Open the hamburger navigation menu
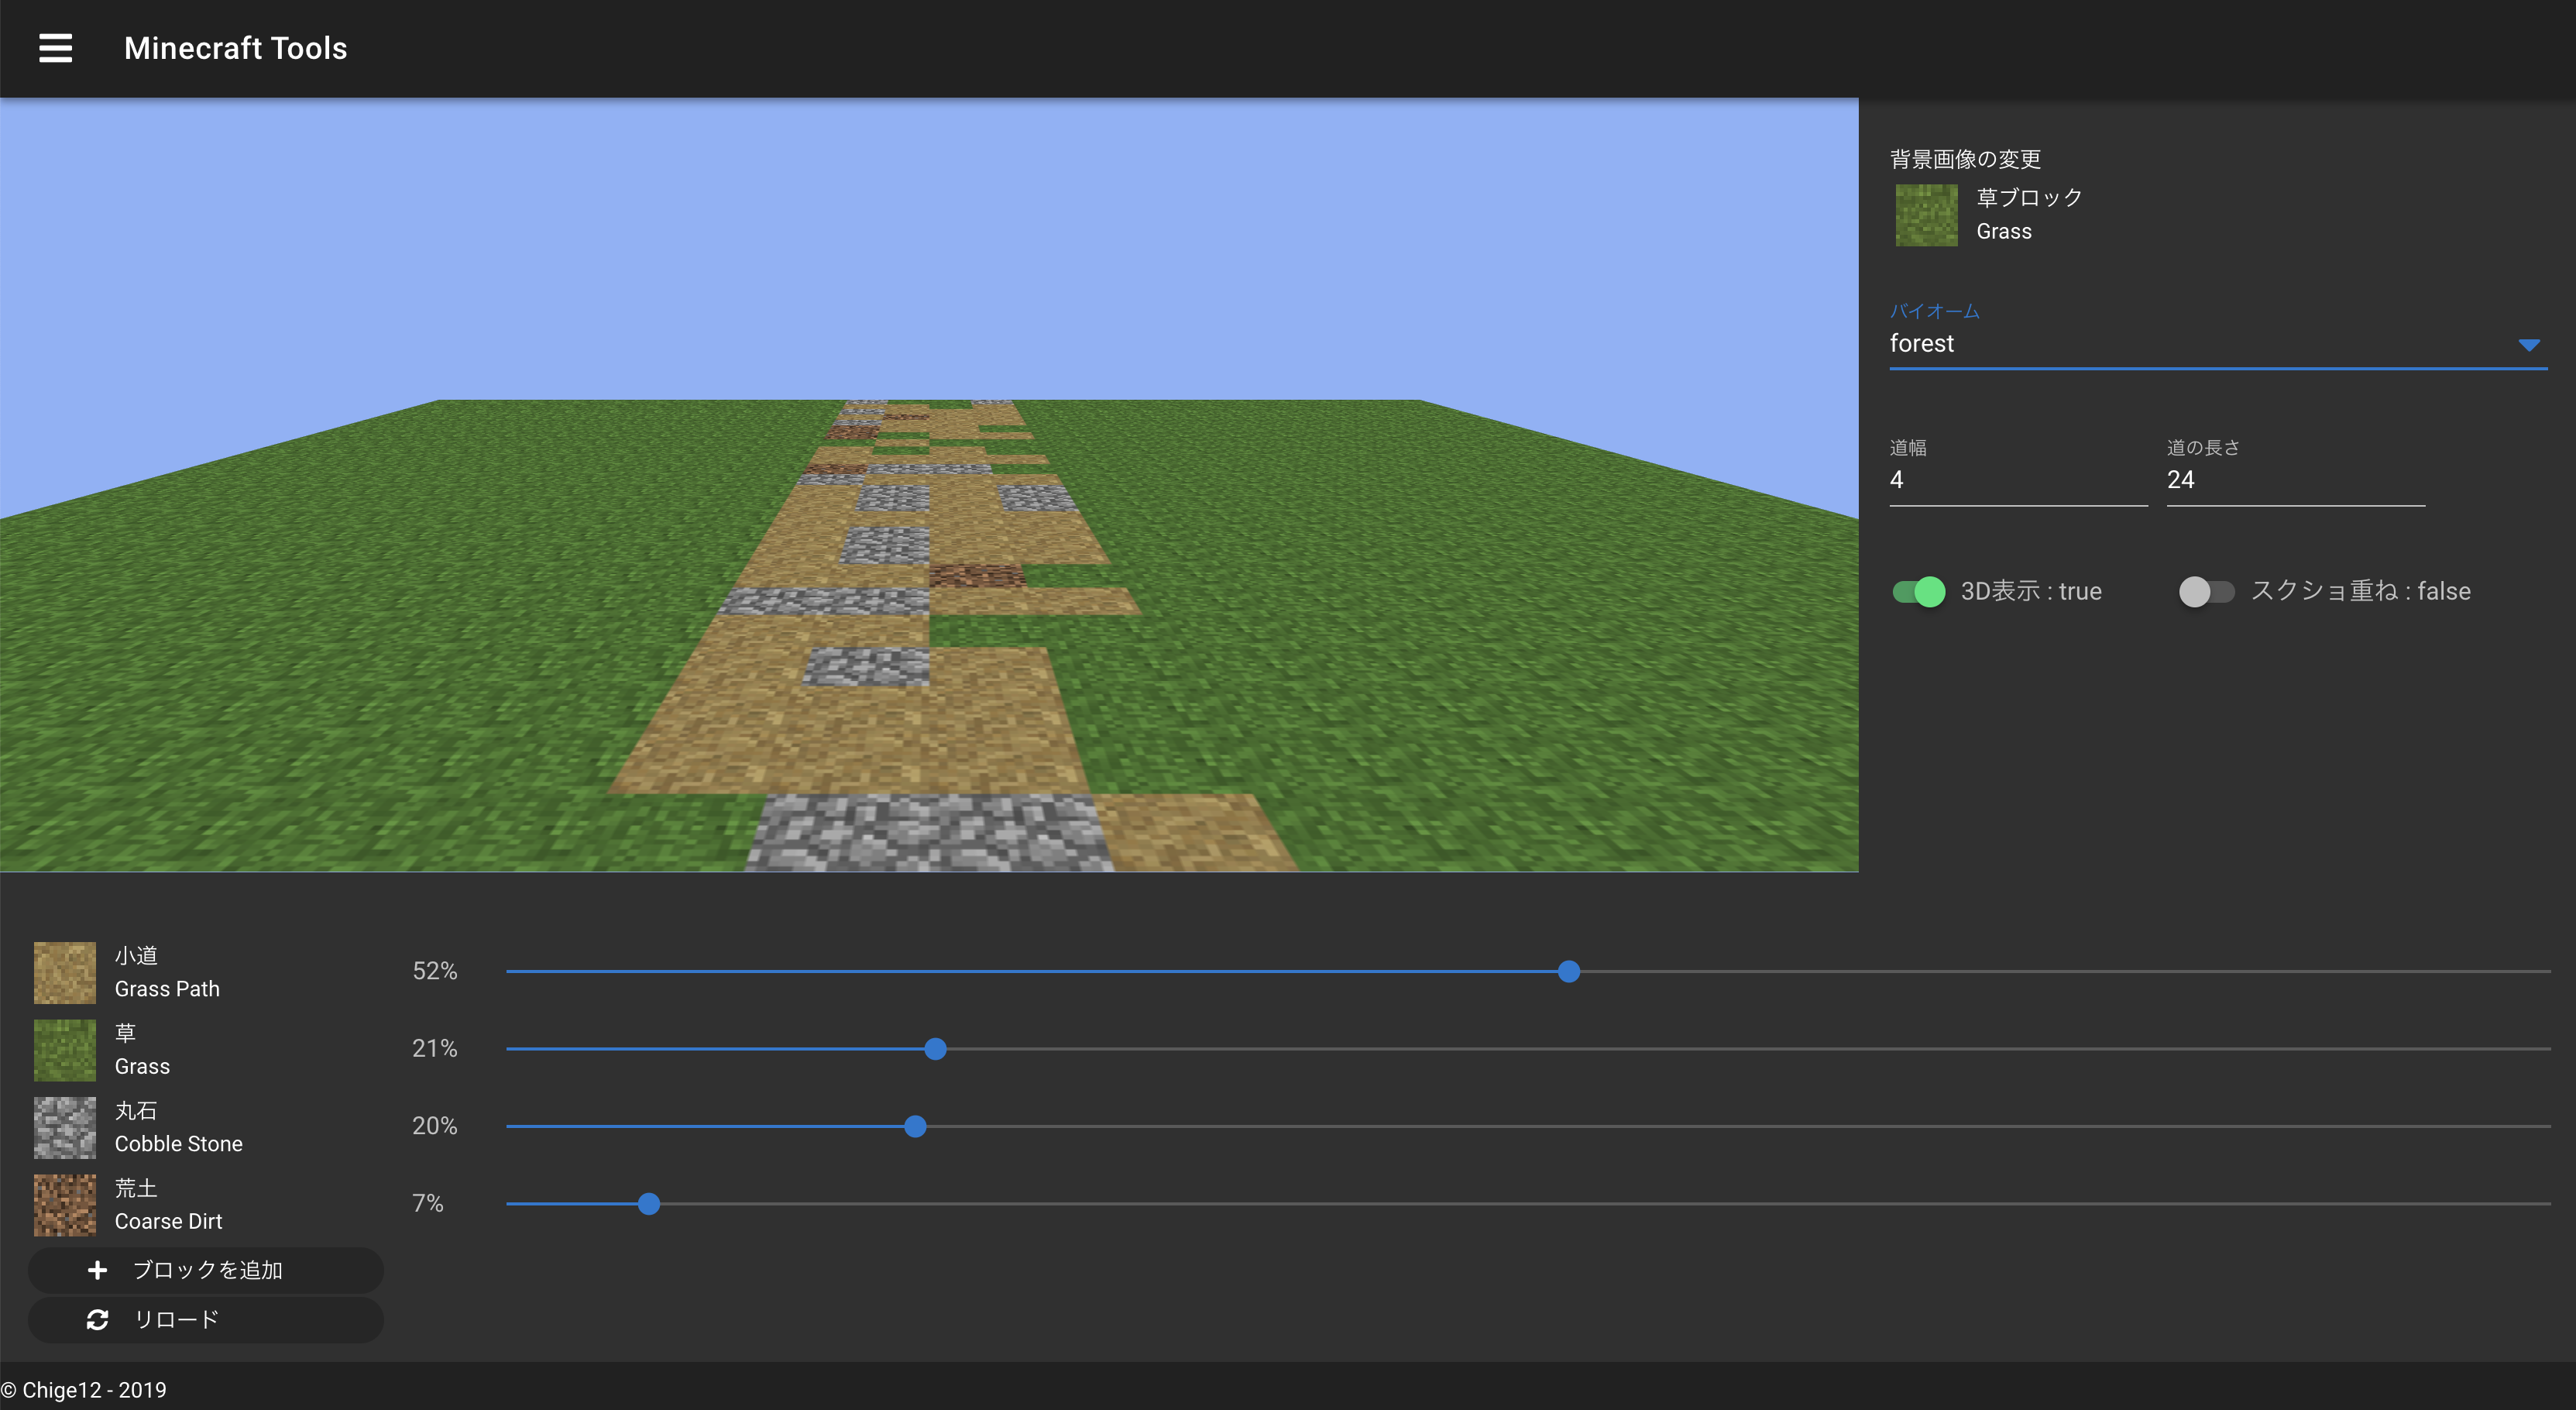 click(56, 48)
